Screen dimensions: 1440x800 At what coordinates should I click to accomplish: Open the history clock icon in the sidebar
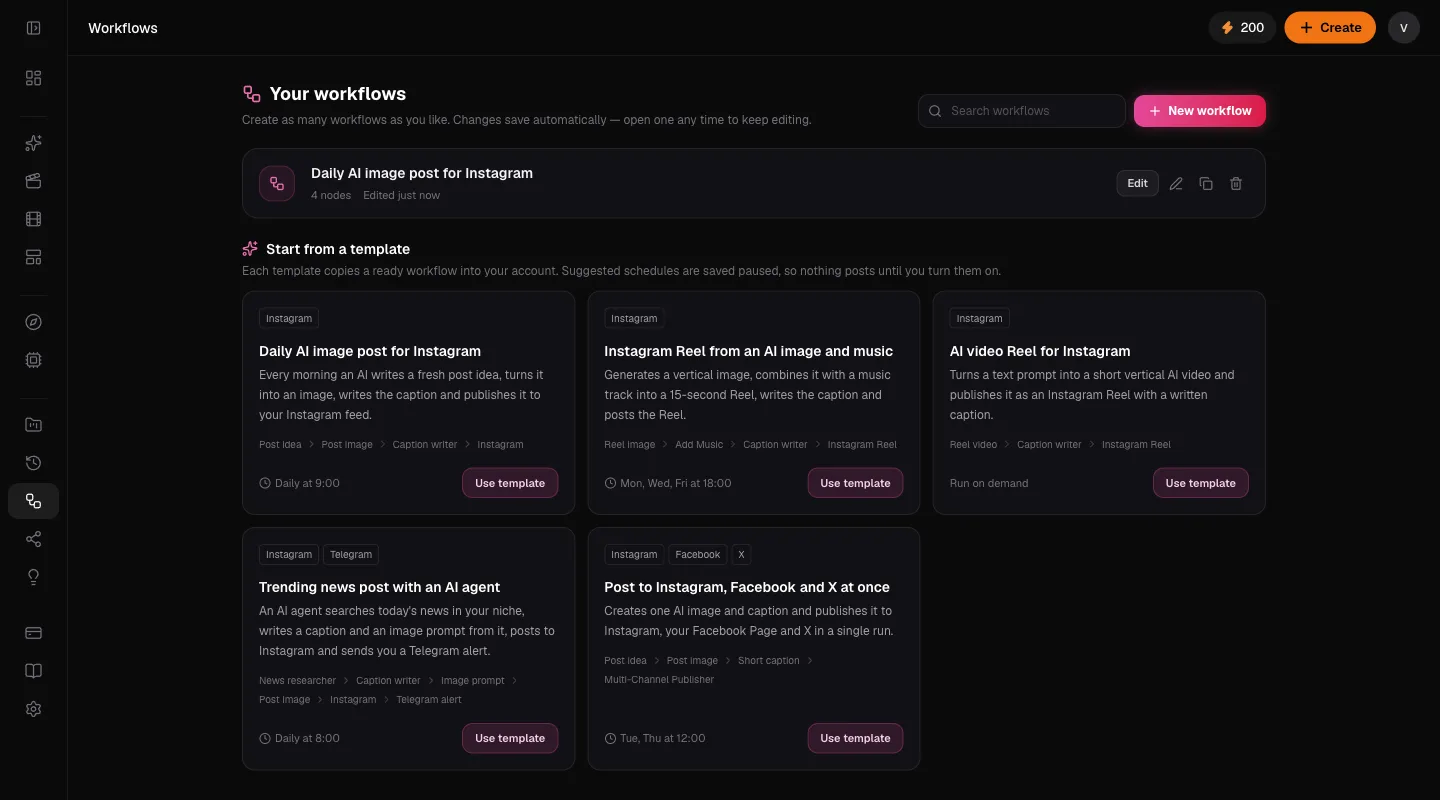pyautogui.click(x=33, y=463)
